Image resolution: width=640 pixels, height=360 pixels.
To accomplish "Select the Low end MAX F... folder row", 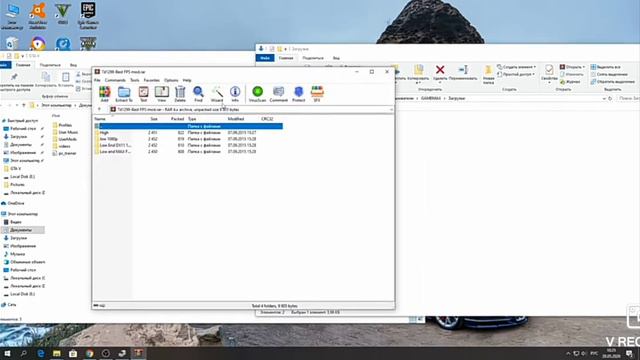I will point(188,151).
